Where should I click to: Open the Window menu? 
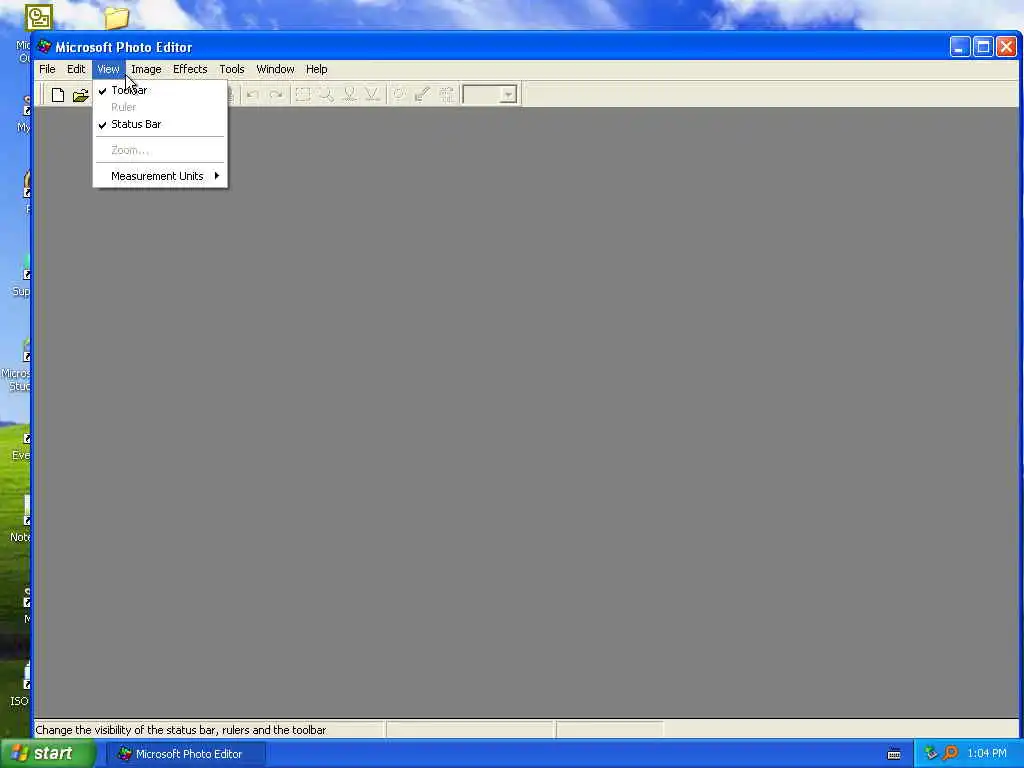pos(275,69)
